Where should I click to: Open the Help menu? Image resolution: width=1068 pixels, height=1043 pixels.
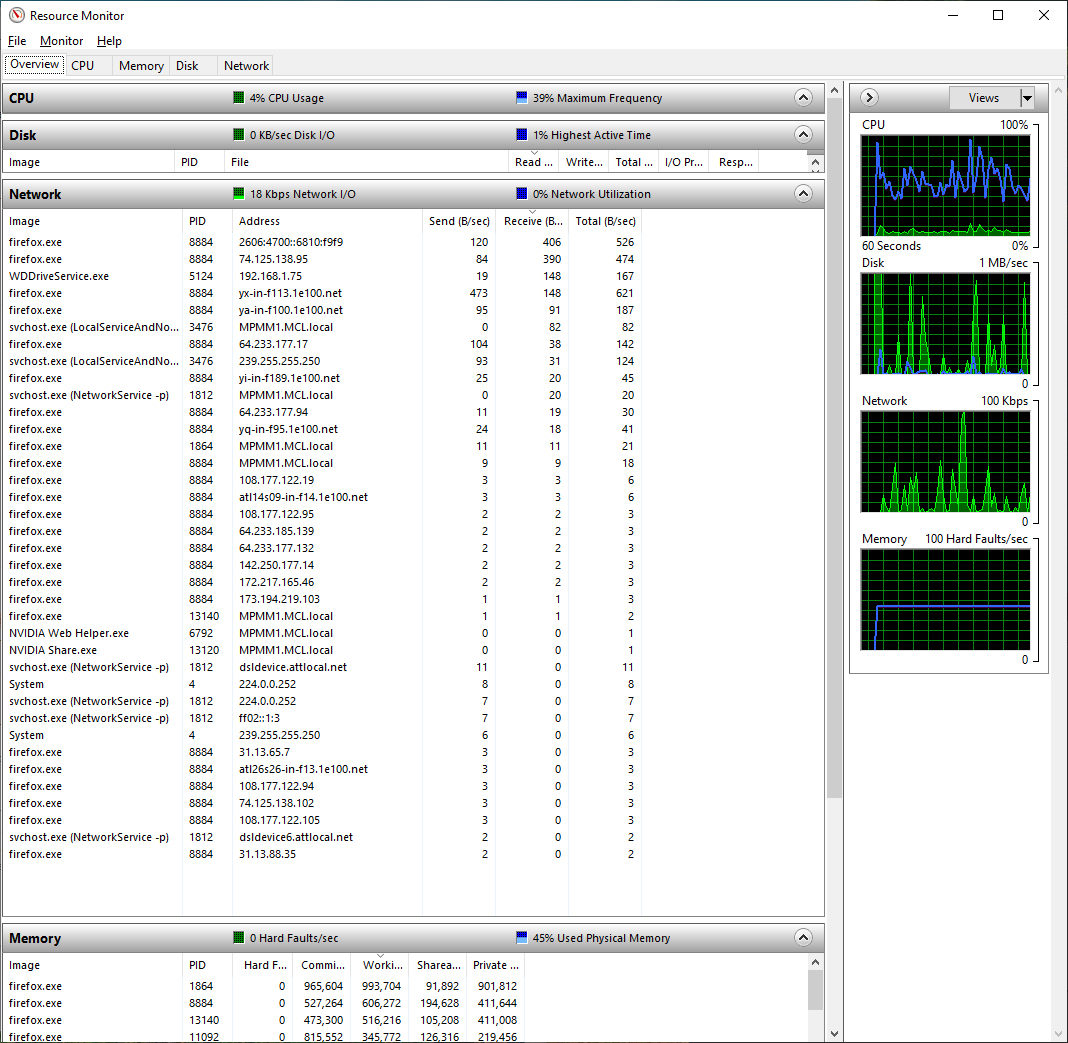(x=109, y=41)
